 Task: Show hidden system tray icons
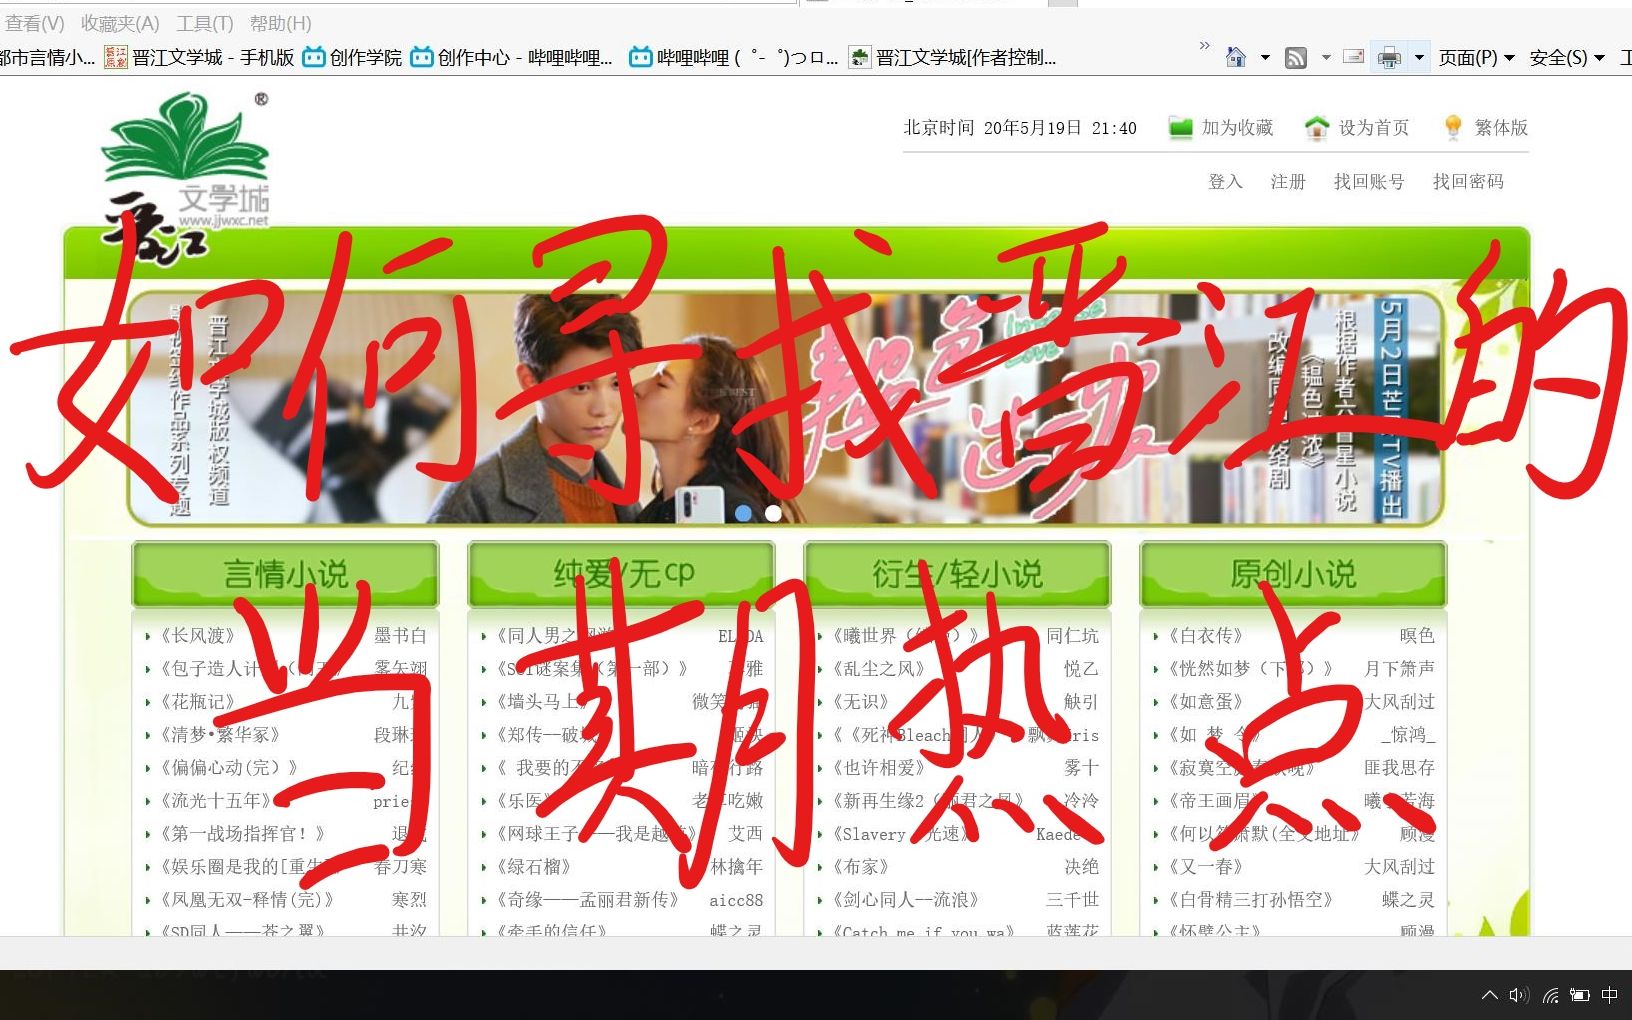pyautogui.click(x=1489, y=995)
